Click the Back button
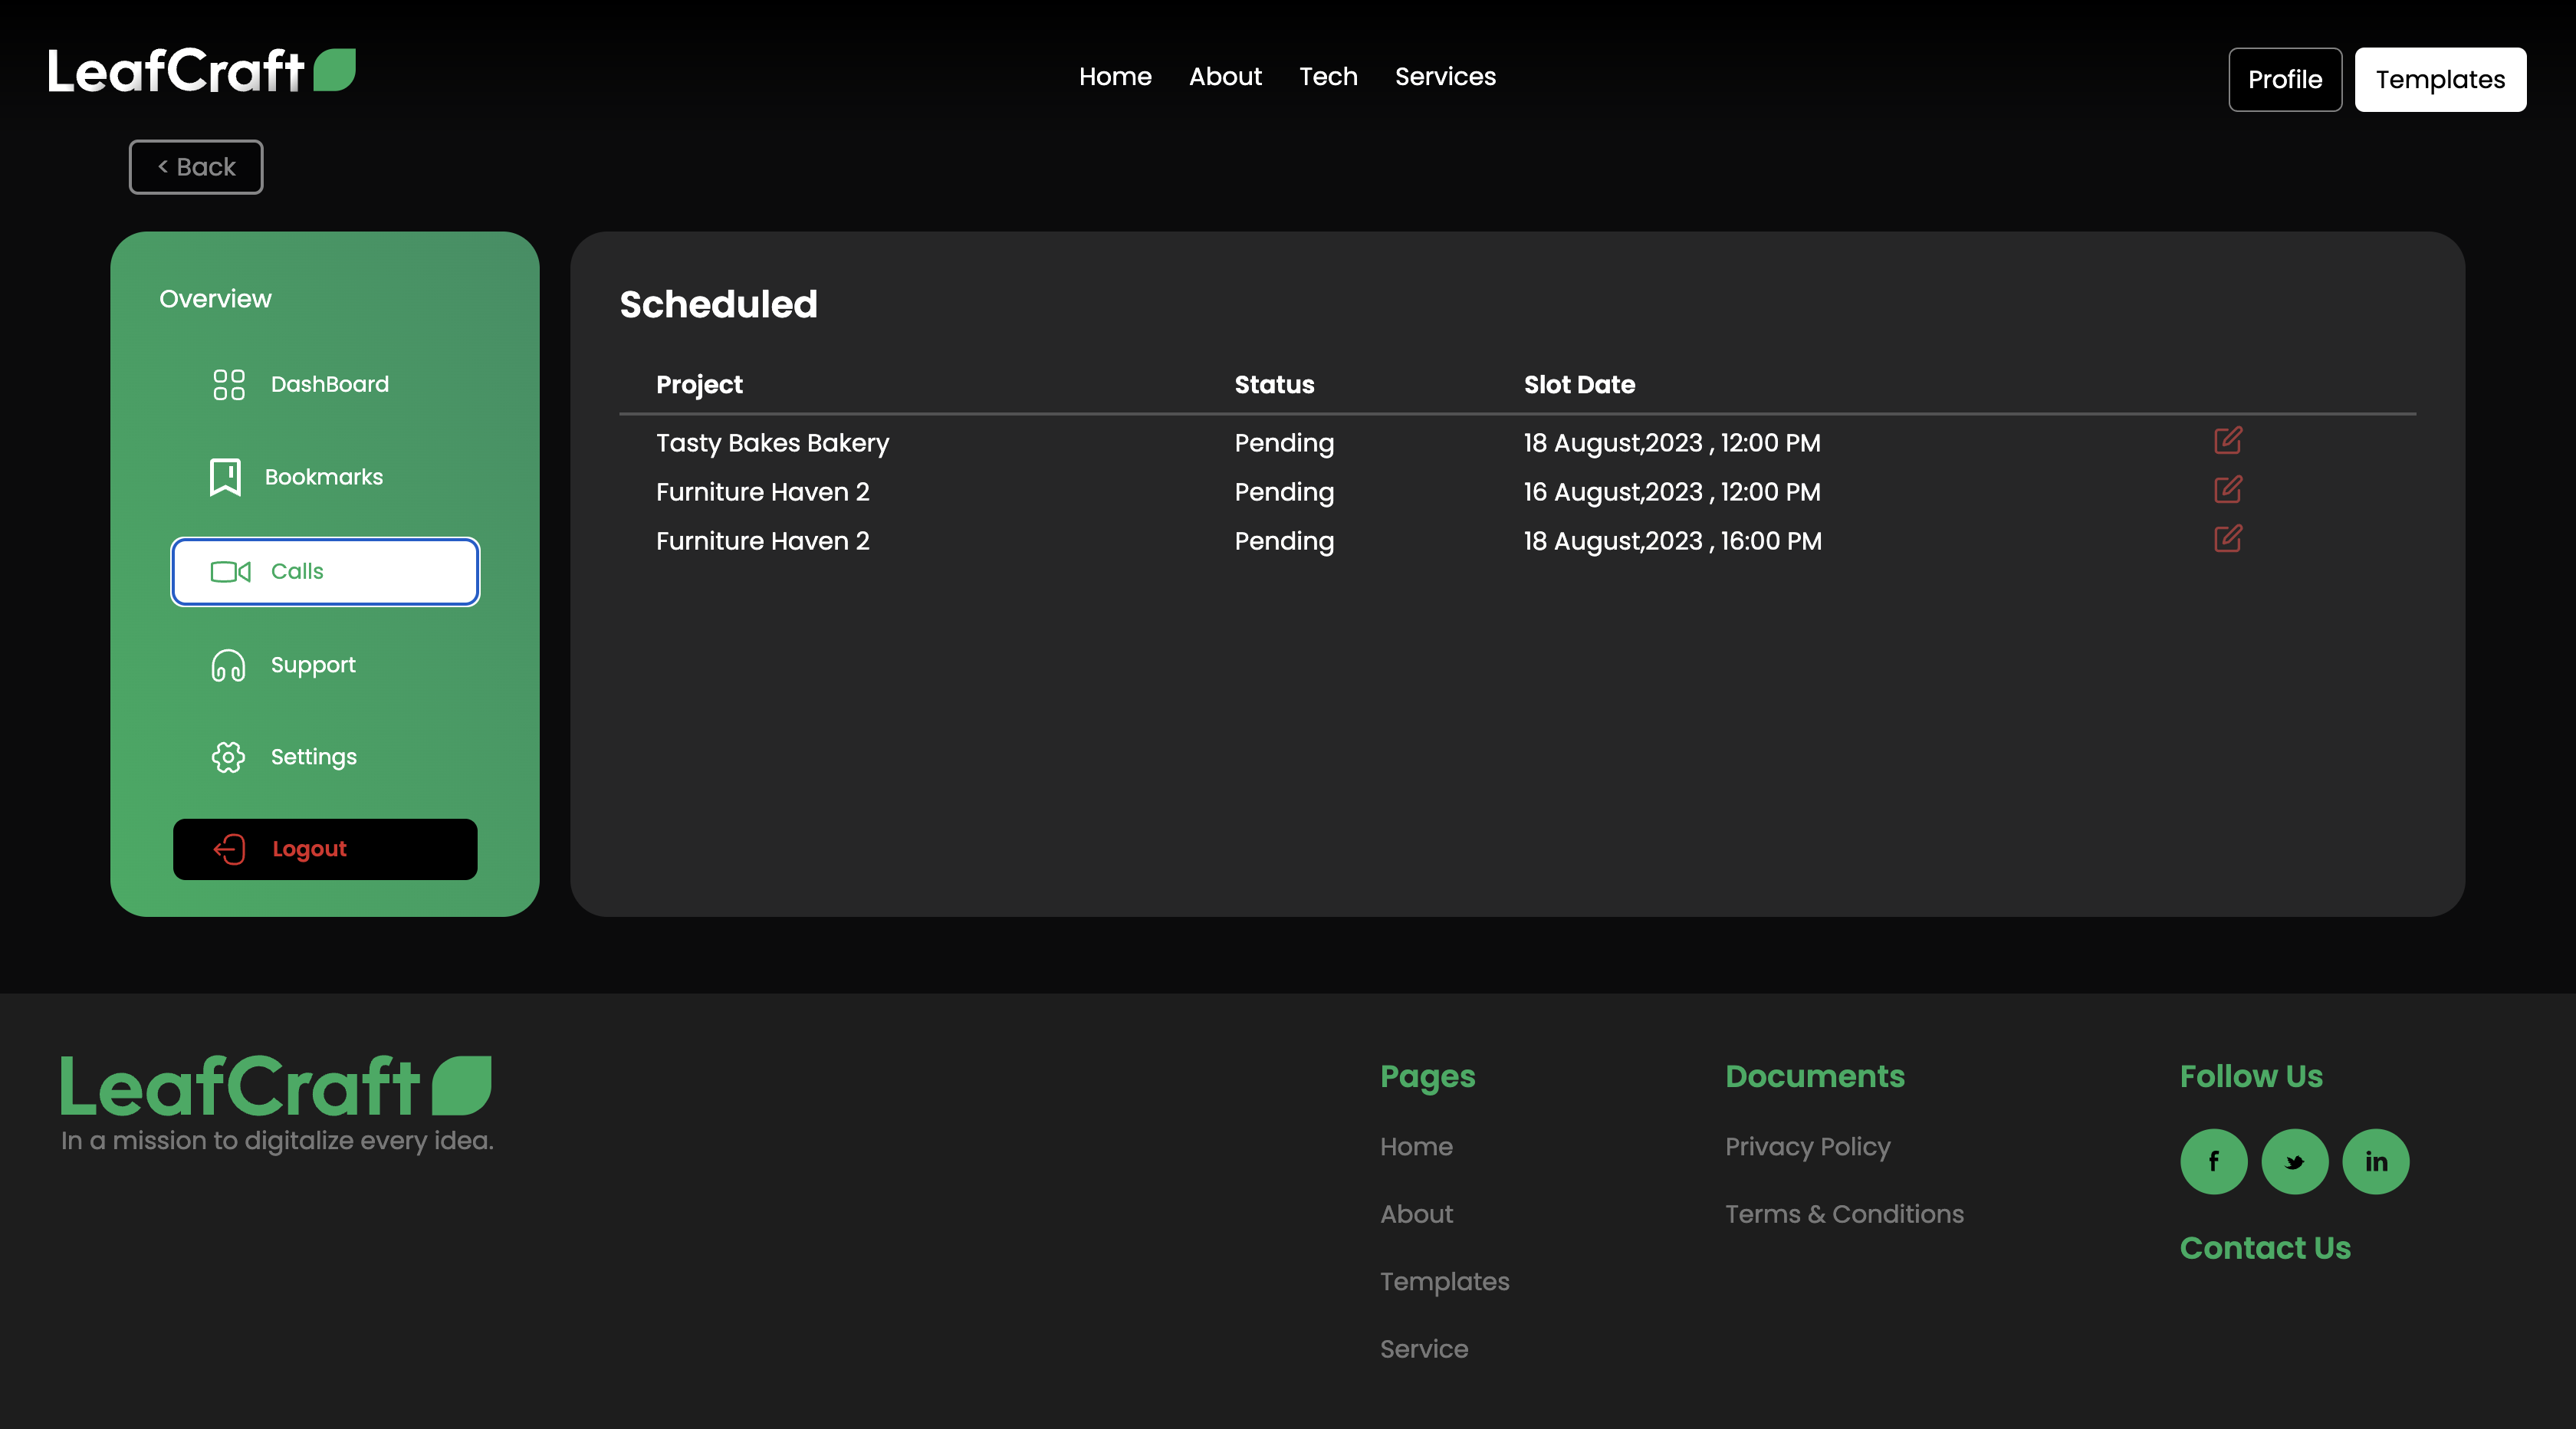The image size is (2576, 1429). point(196,167)
